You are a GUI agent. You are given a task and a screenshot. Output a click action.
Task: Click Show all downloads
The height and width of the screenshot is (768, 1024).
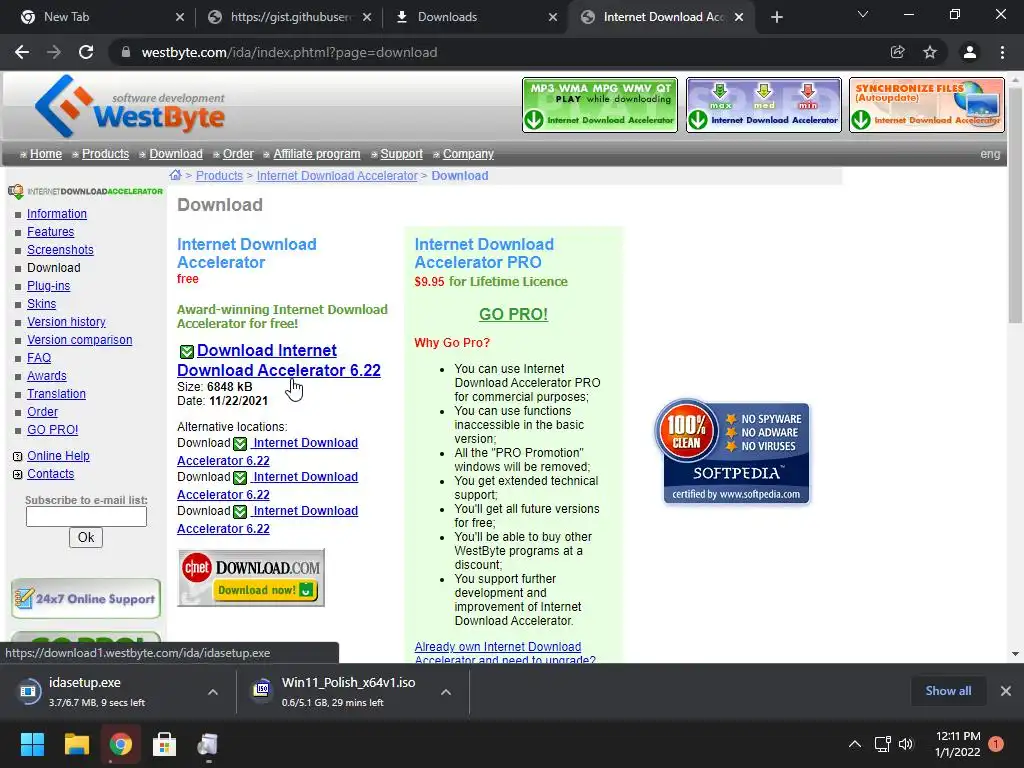point(948,691)
